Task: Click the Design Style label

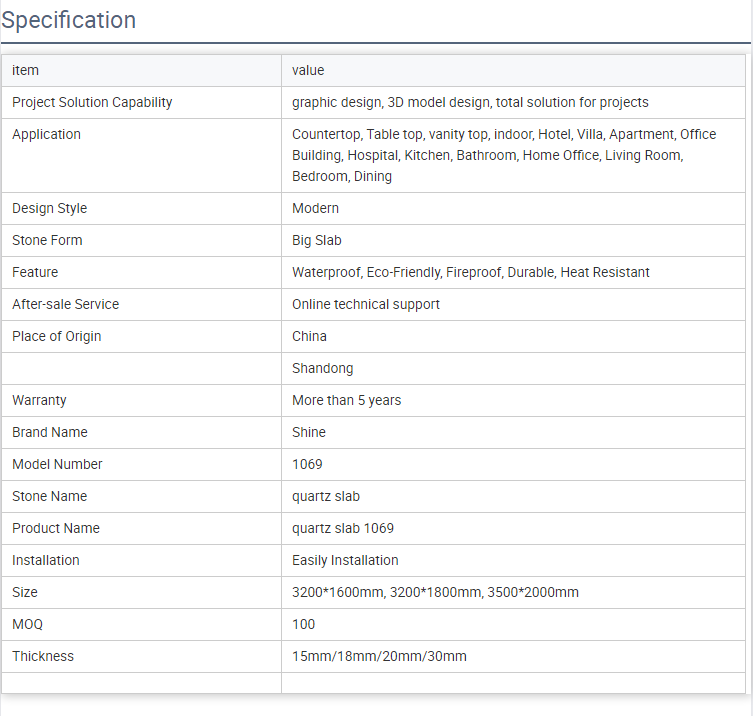Action: point(49,208)
